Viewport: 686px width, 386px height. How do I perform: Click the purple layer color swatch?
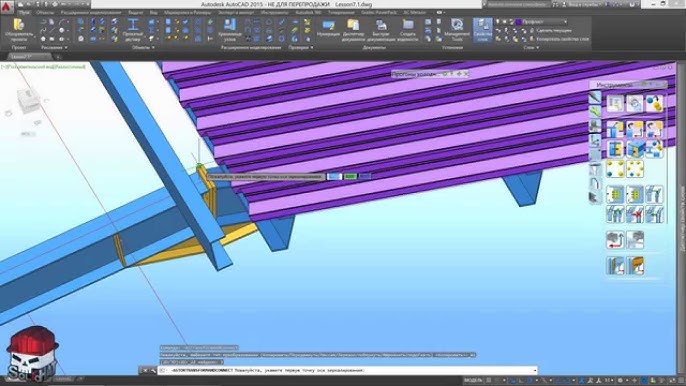click(518, 21)
